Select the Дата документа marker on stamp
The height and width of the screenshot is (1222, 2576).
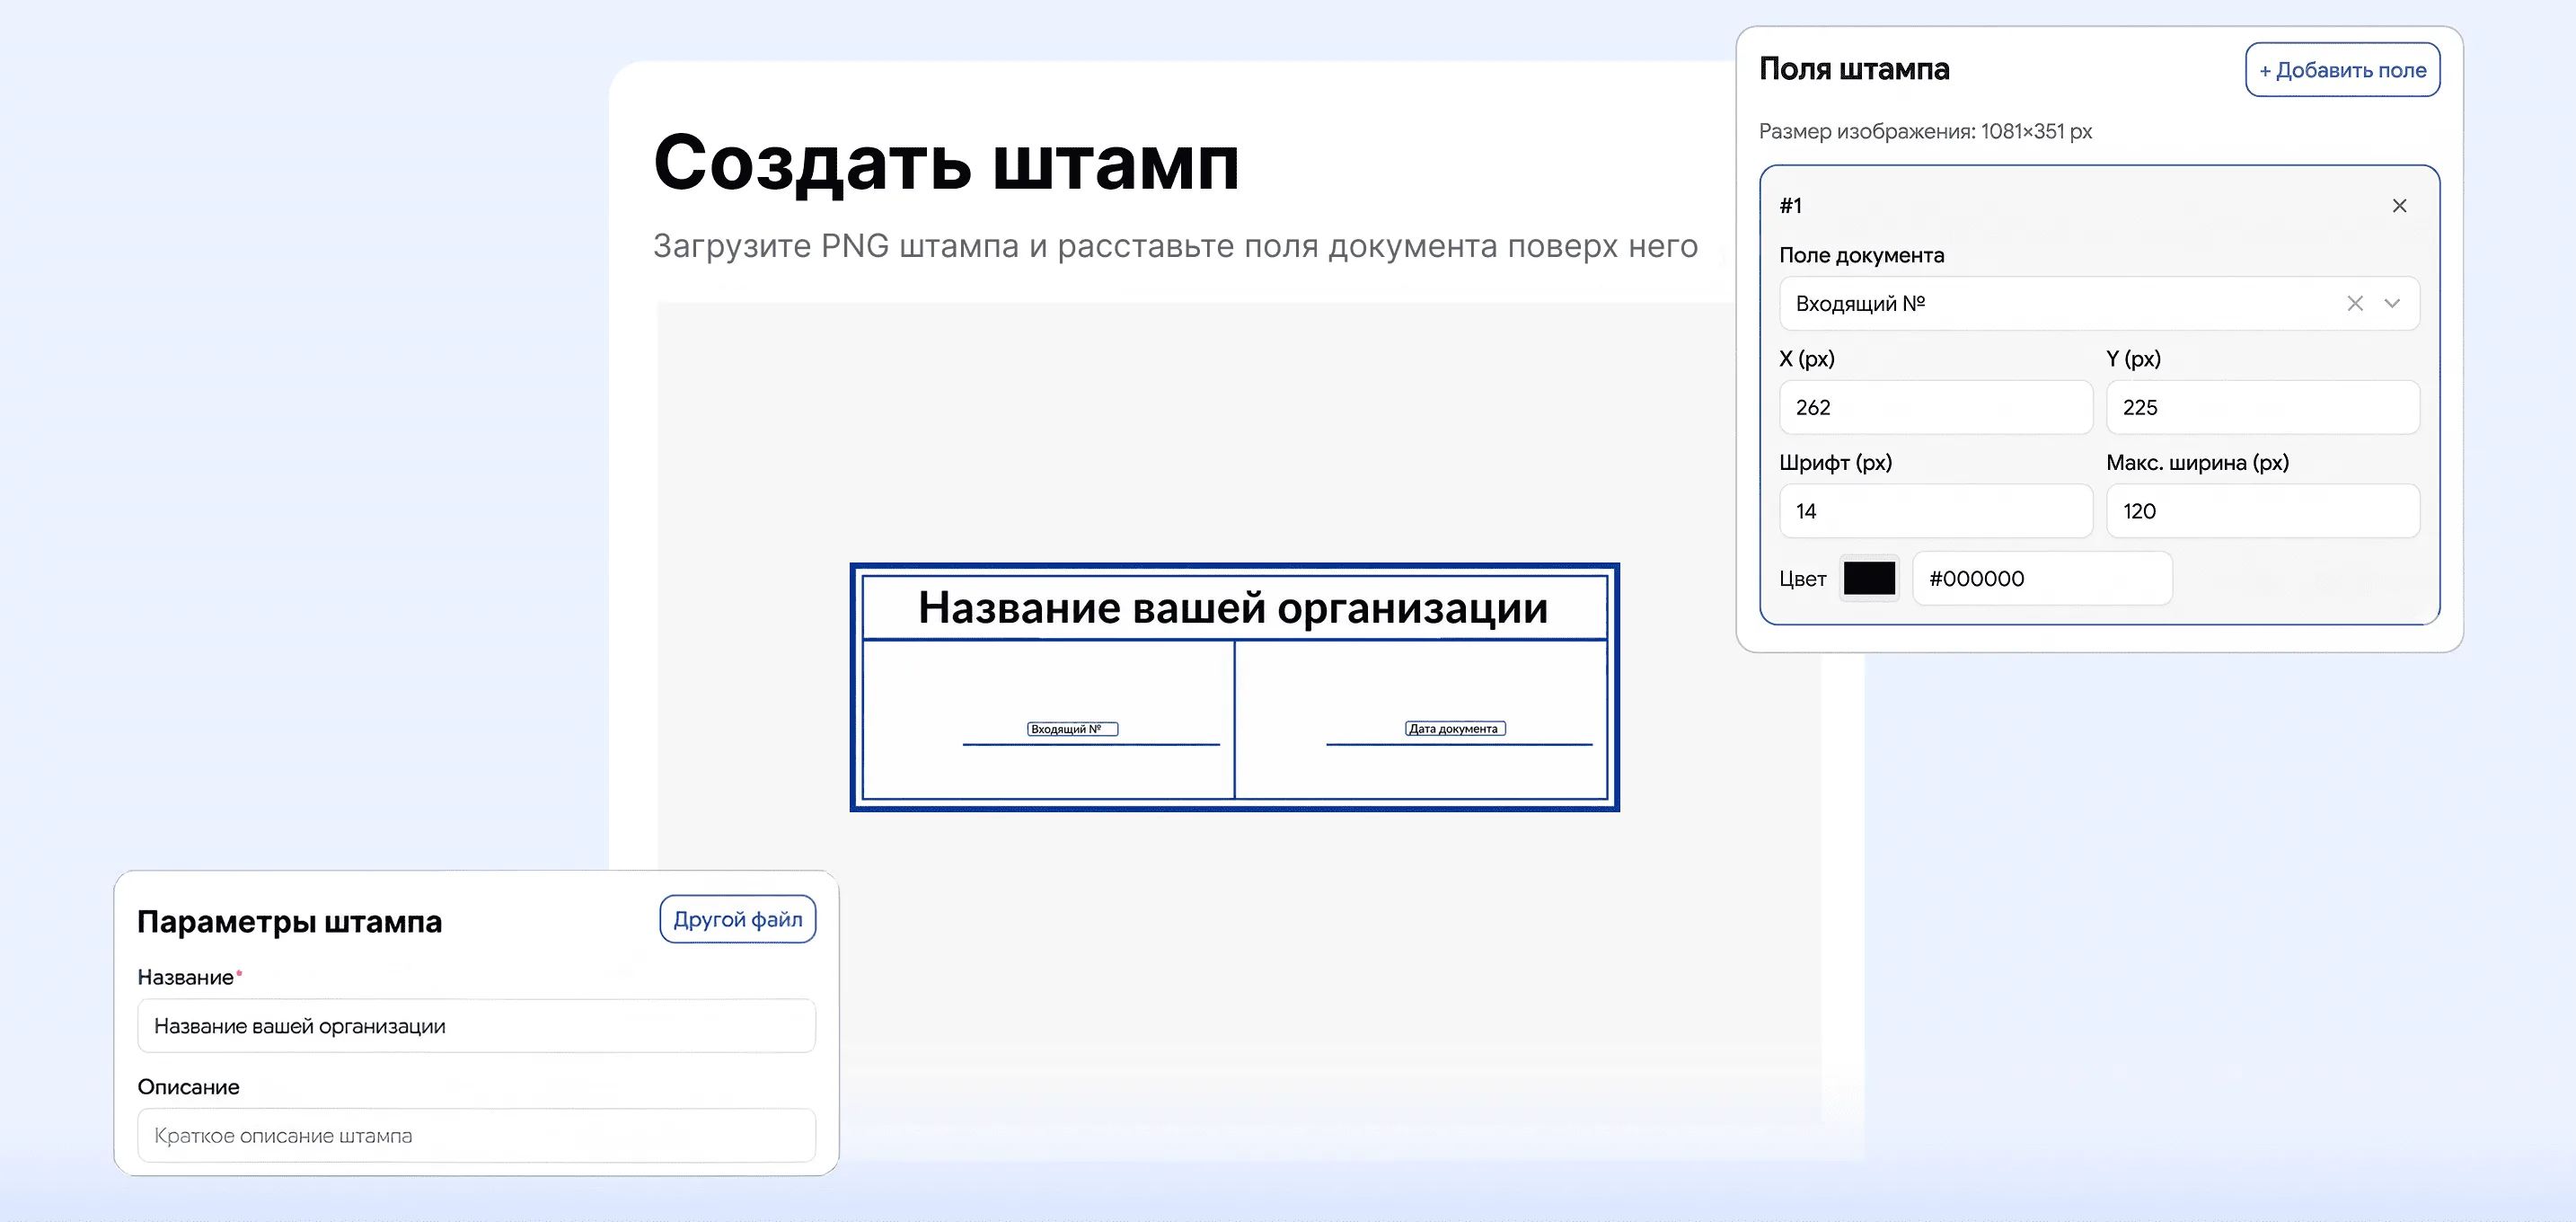[1455, 729]
